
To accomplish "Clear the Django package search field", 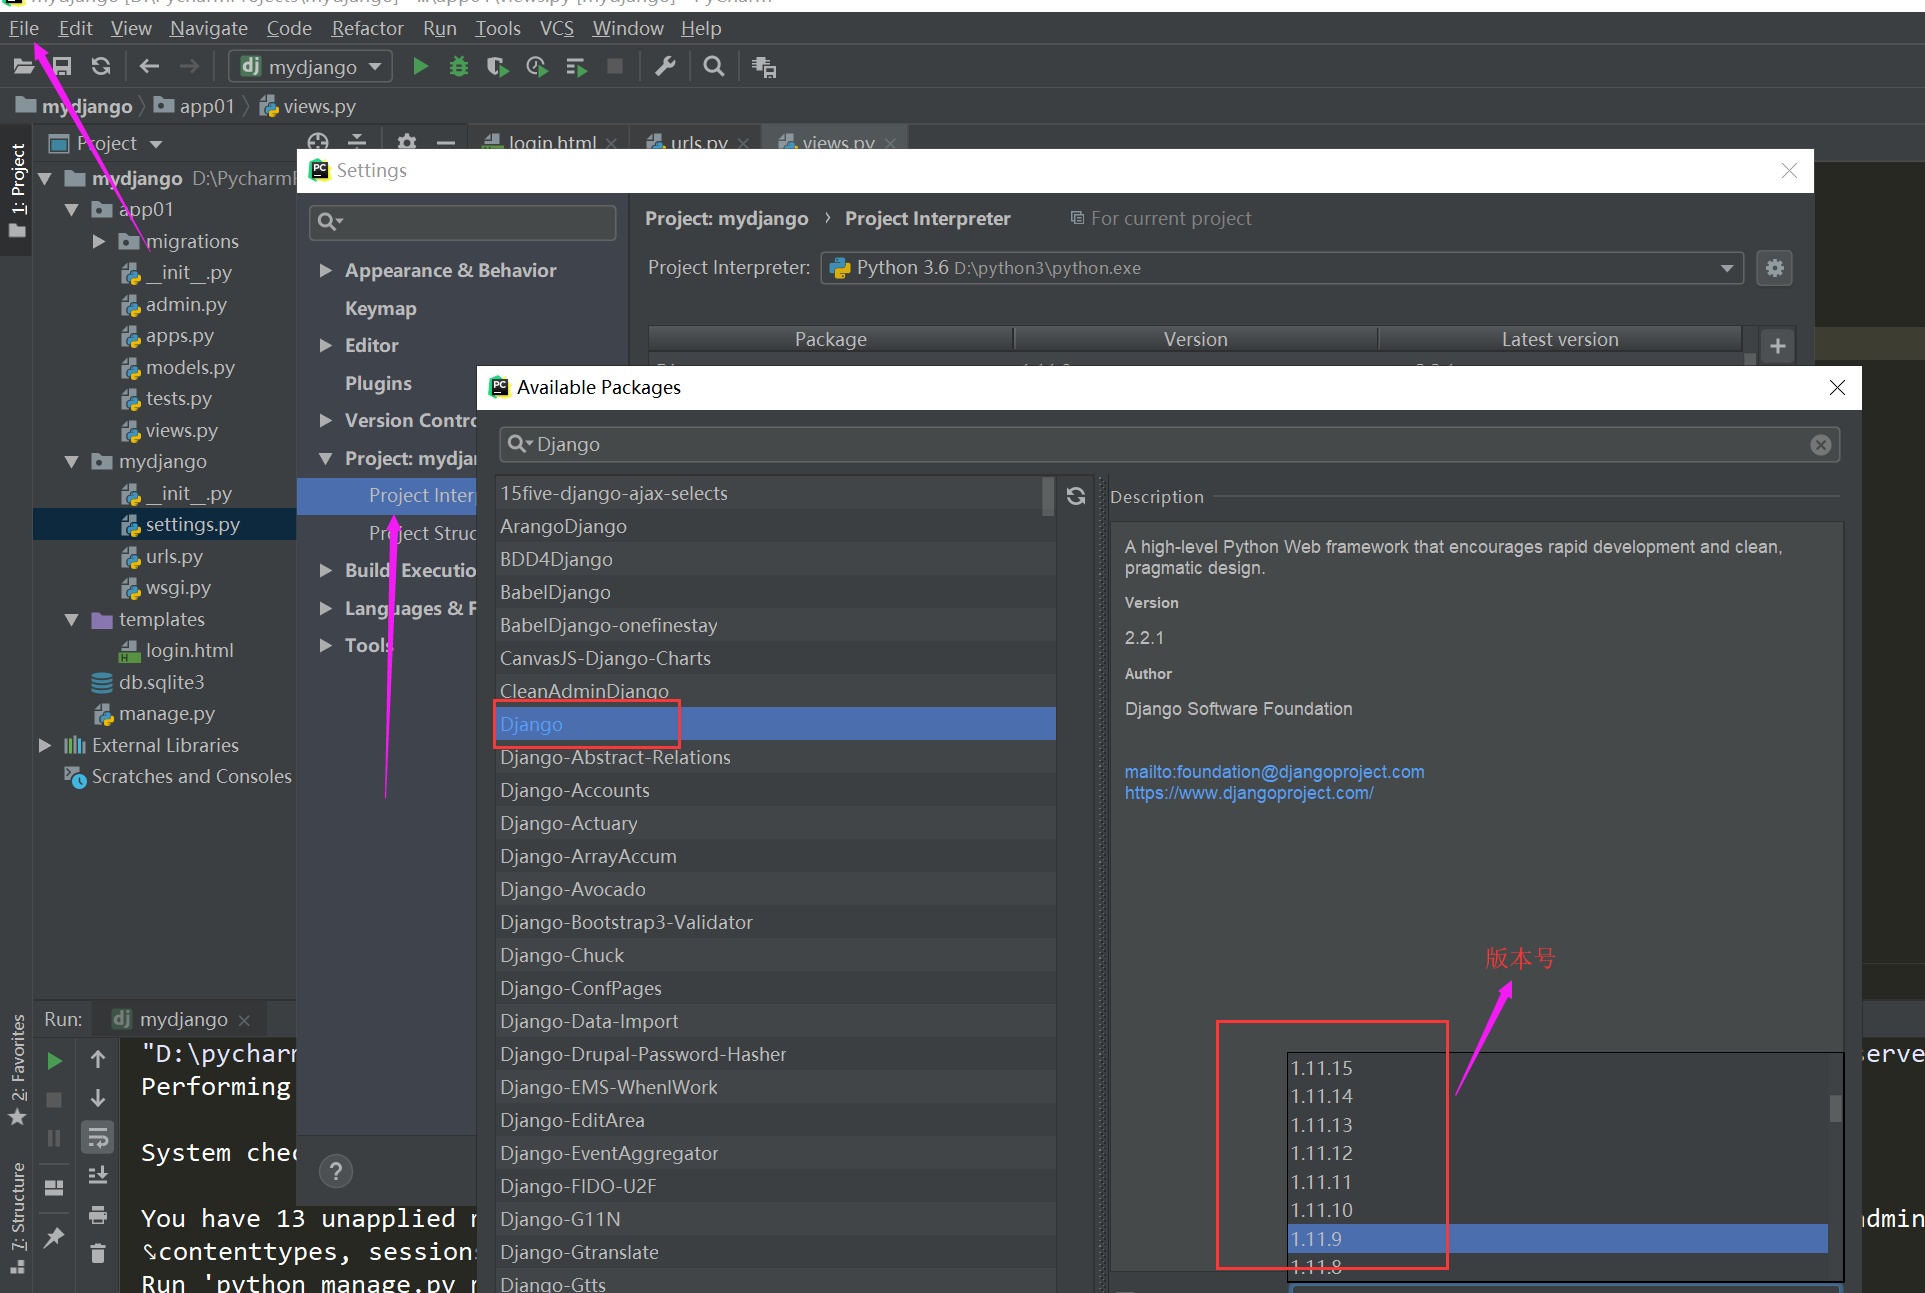I will click(x=1821, y=445).
